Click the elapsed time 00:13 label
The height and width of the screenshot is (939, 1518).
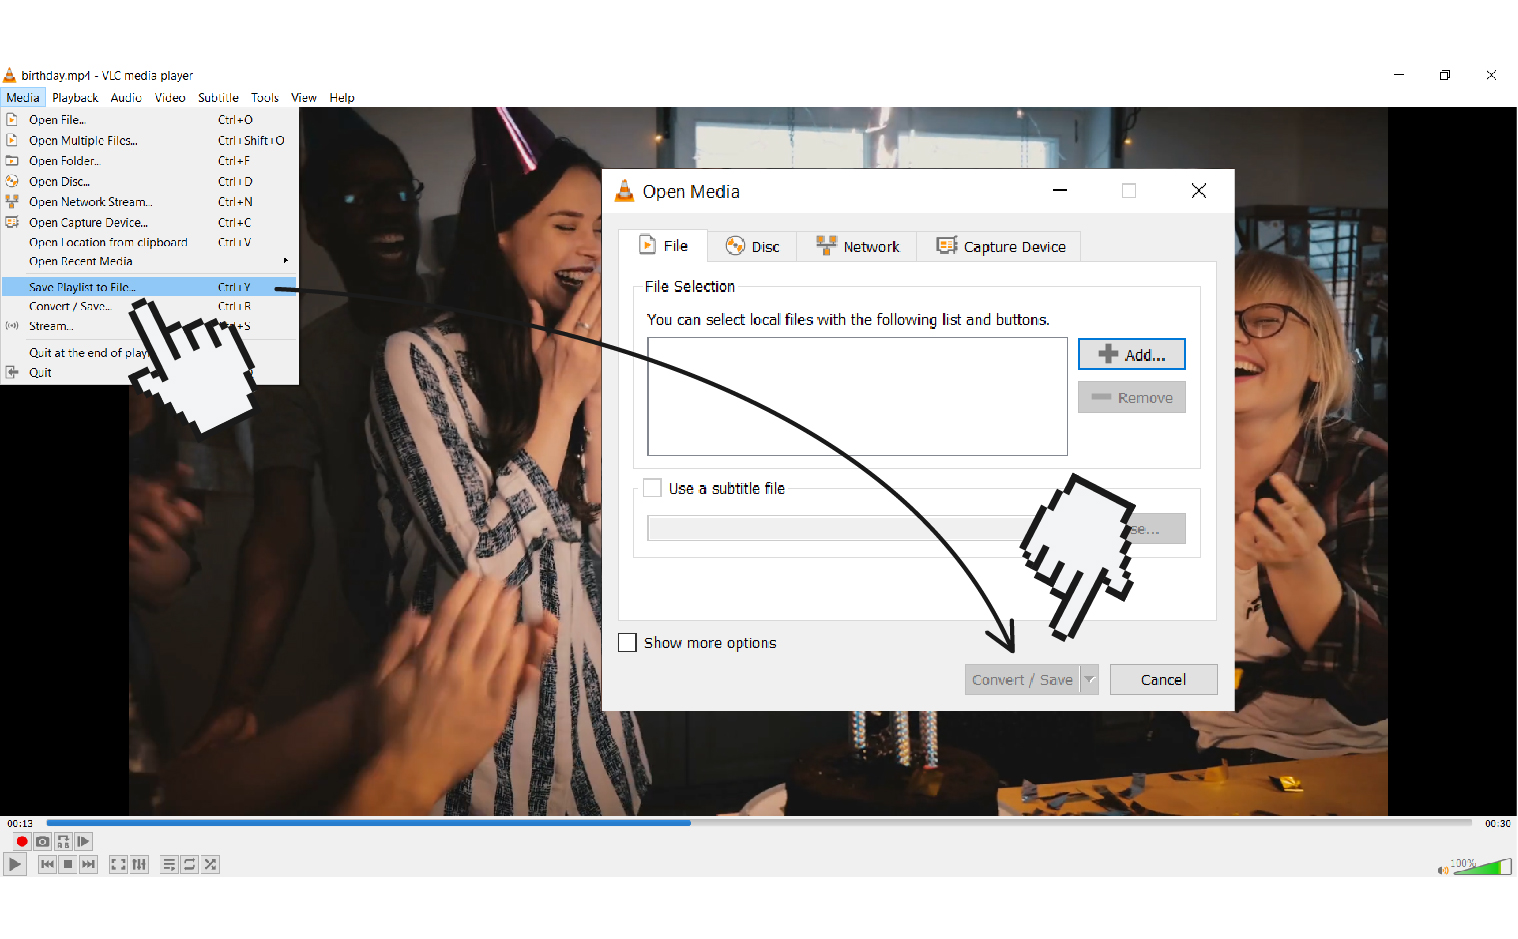(x=20, y=824)
